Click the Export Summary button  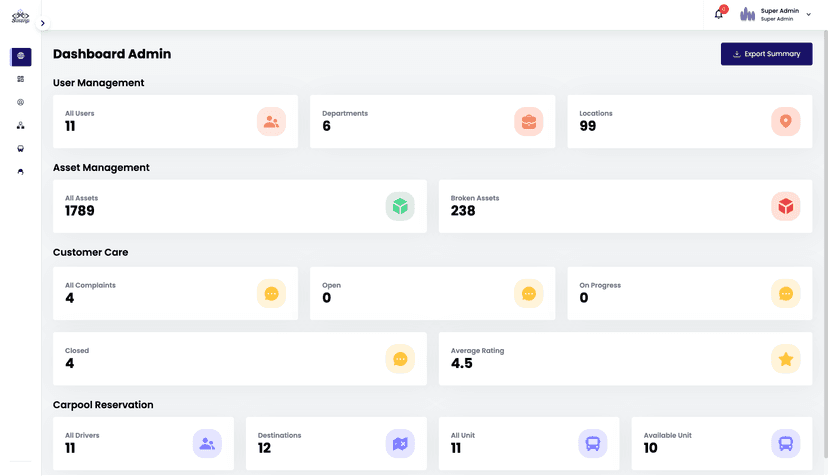tap(766, 54)
